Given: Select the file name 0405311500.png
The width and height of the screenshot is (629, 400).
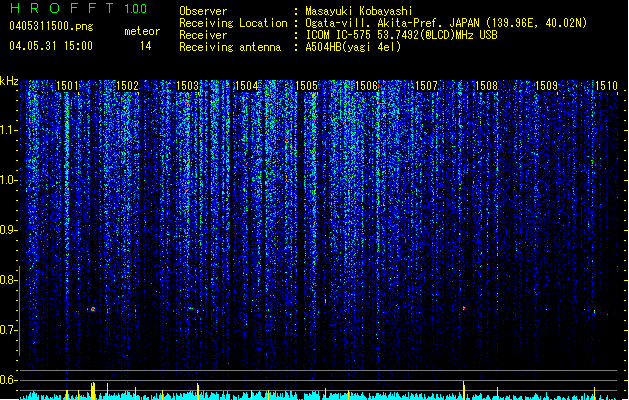Looking at the screenshot, I should [51, 27].
